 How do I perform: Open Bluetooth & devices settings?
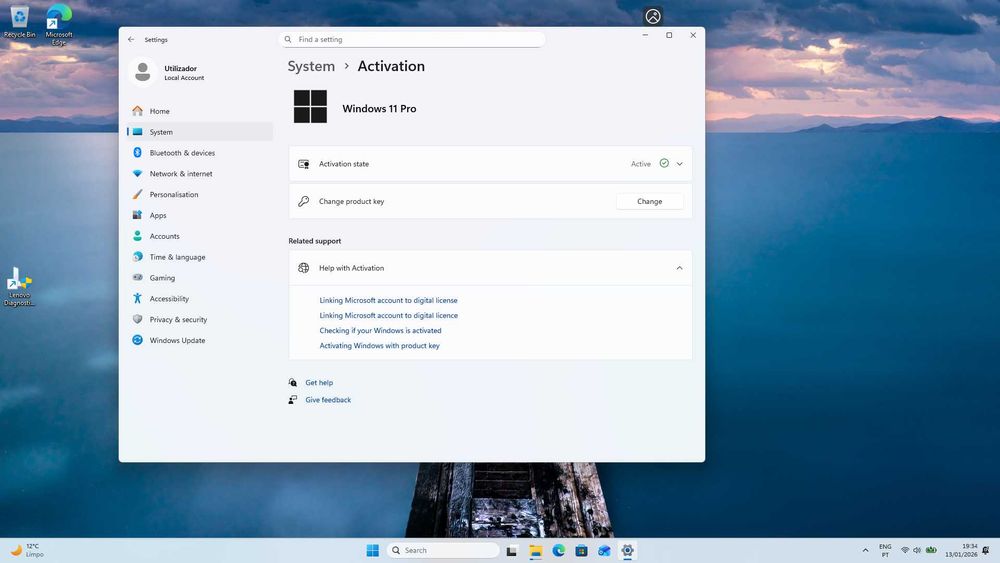200,153
